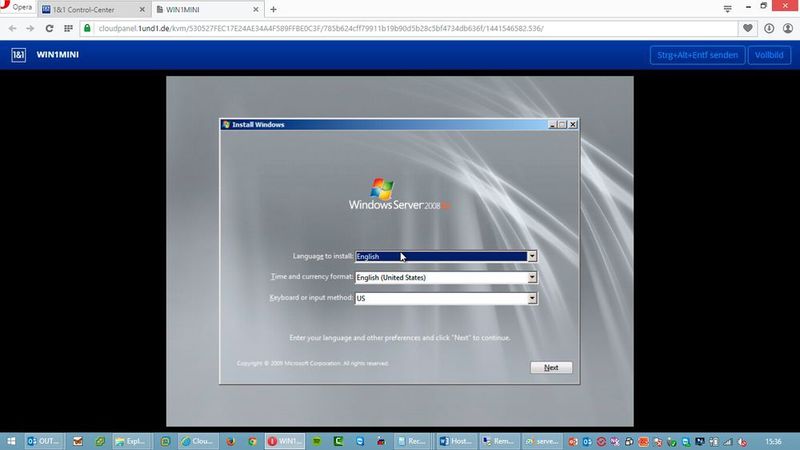Switch to the 1&1 Control-Center tab
This screenshot has width=800, height=450.
click(93, 9)
